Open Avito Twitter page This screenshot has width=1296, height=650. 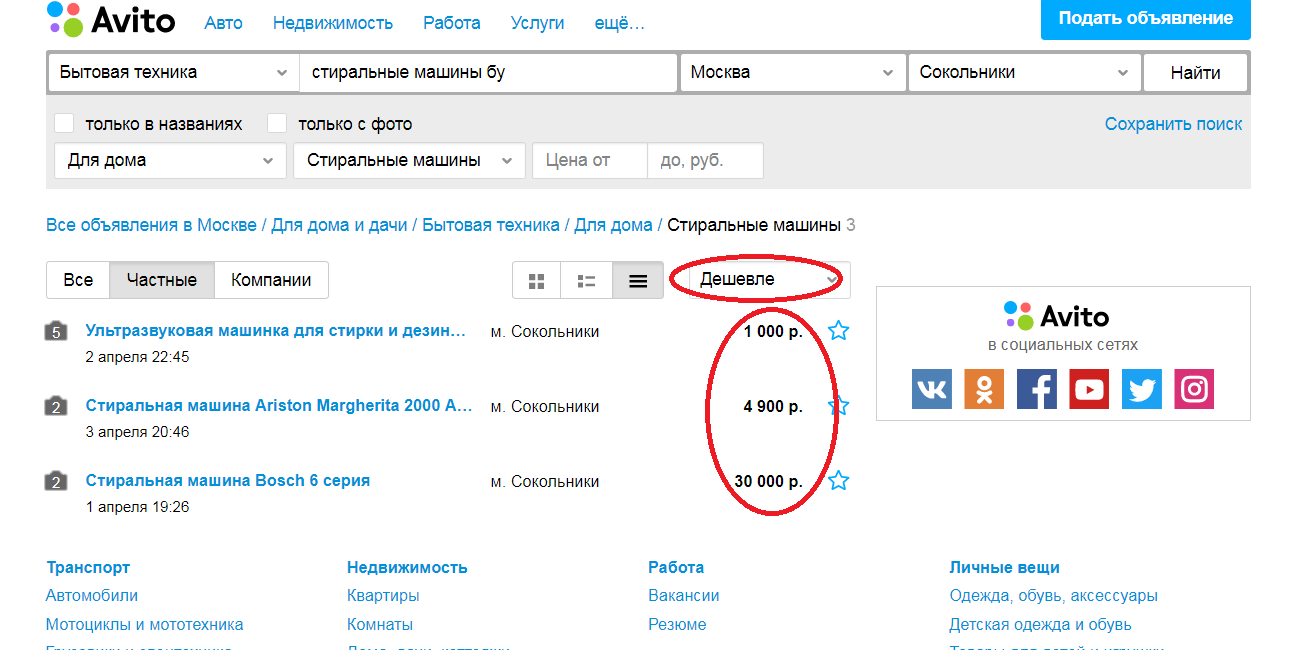[1142, 389]
